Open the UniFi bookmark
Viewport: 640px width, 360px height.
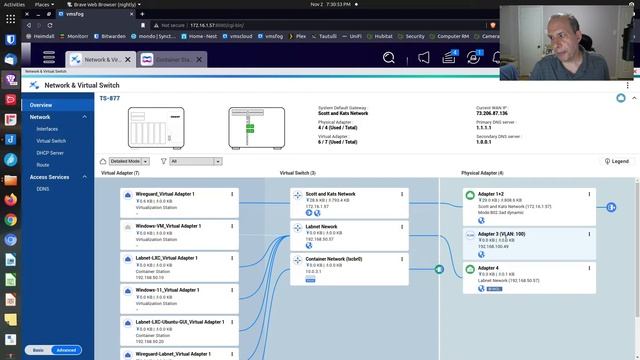click(x=352, y=36)
